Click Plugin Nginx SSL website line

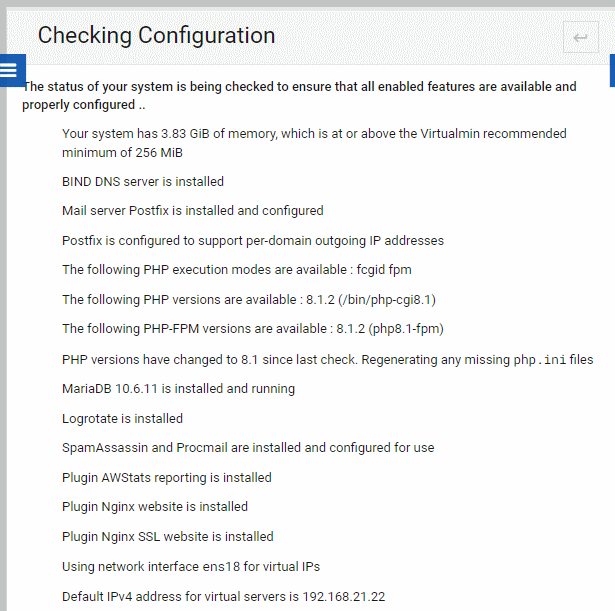(167, 536)
